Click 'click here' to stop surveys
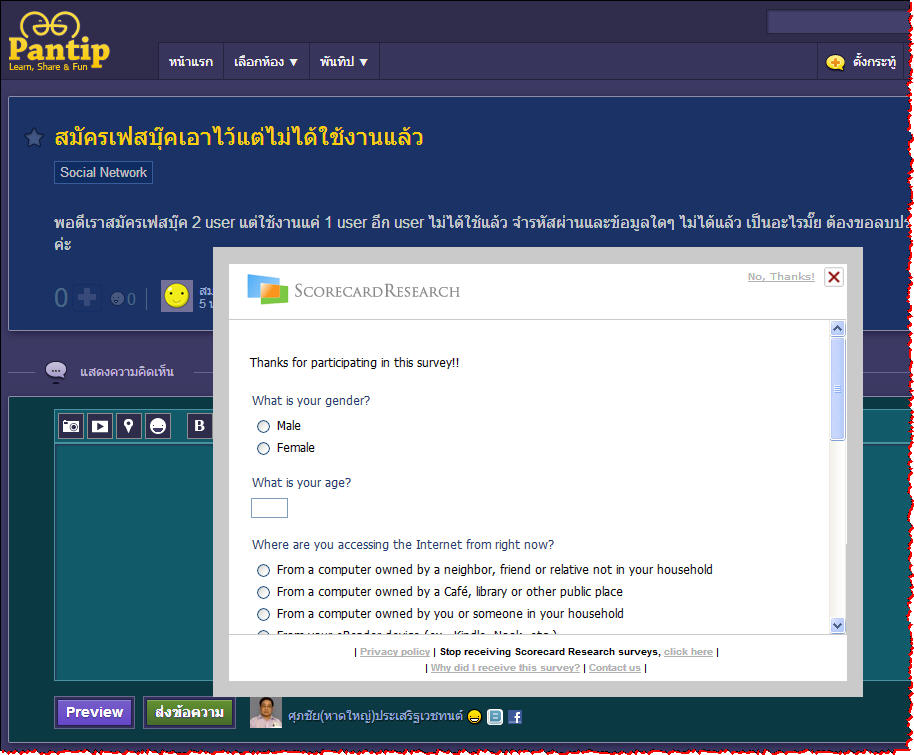914x755 pixels. (x=688, y=652)
